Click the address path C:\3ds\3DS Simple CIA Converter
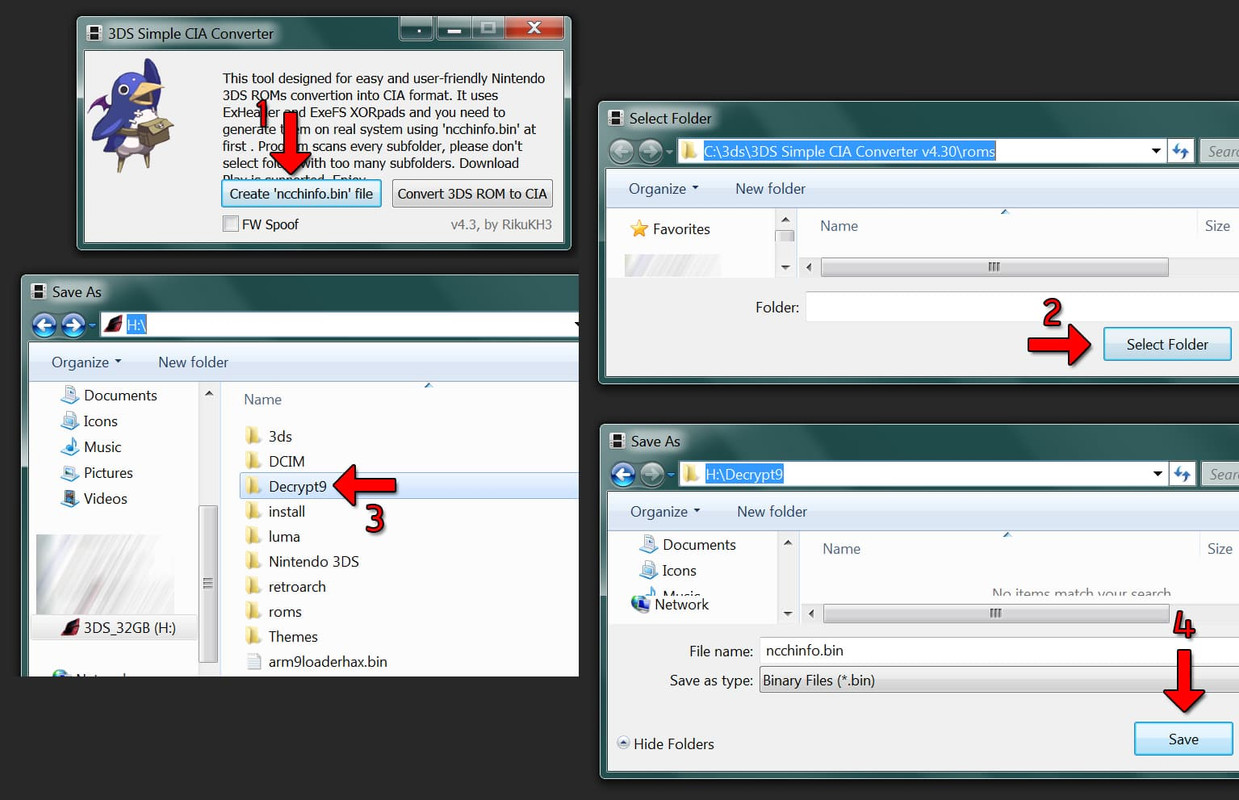Screen dimensions: 1239x800 [849, 151]
